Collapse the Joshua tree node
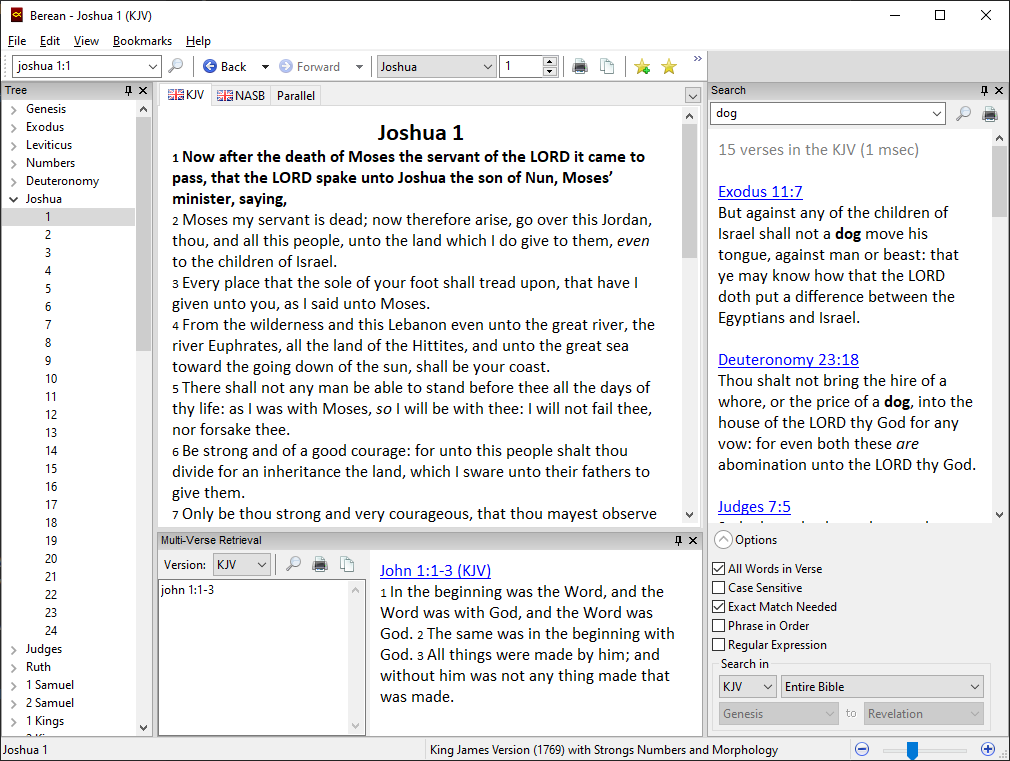 click(x=14, y=200)
